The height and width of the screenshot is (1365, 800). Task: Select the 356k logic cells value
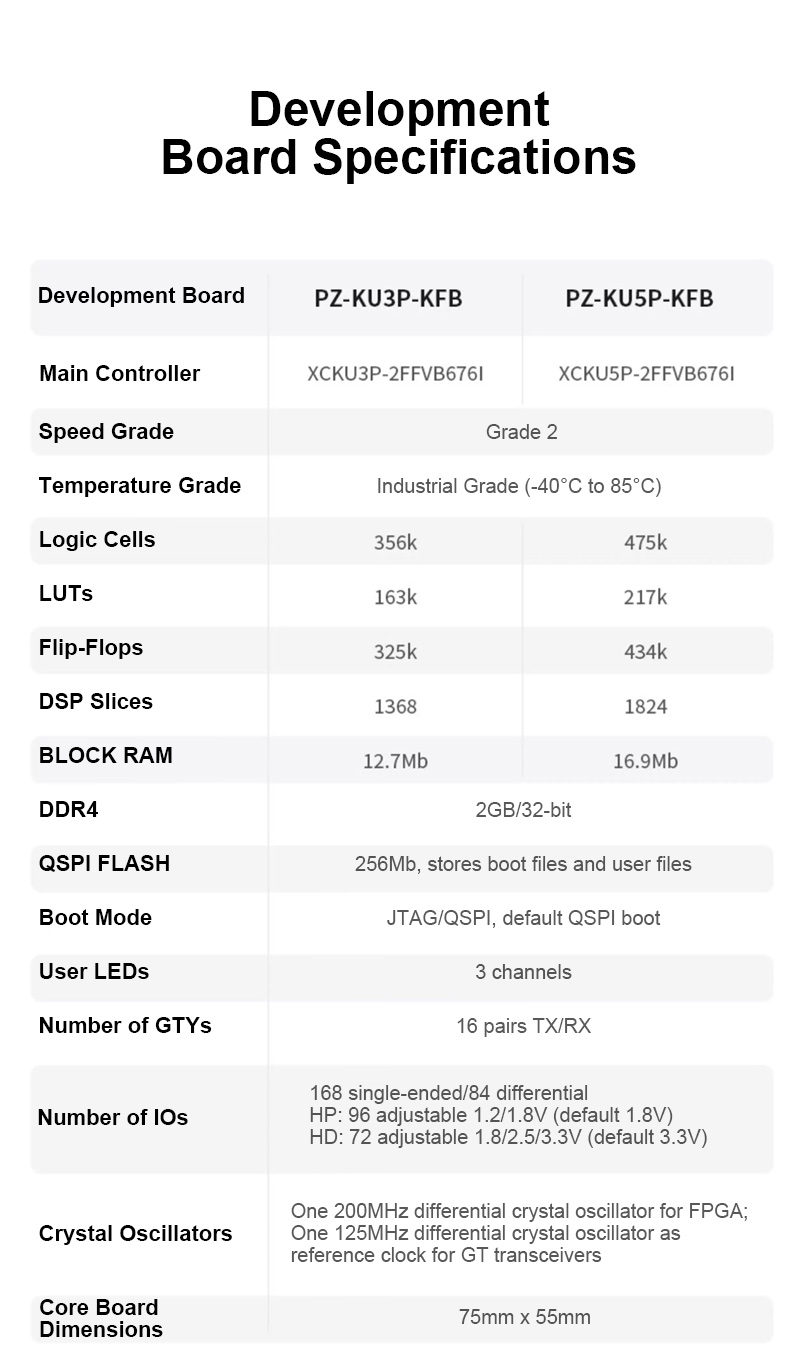point(395,542)
